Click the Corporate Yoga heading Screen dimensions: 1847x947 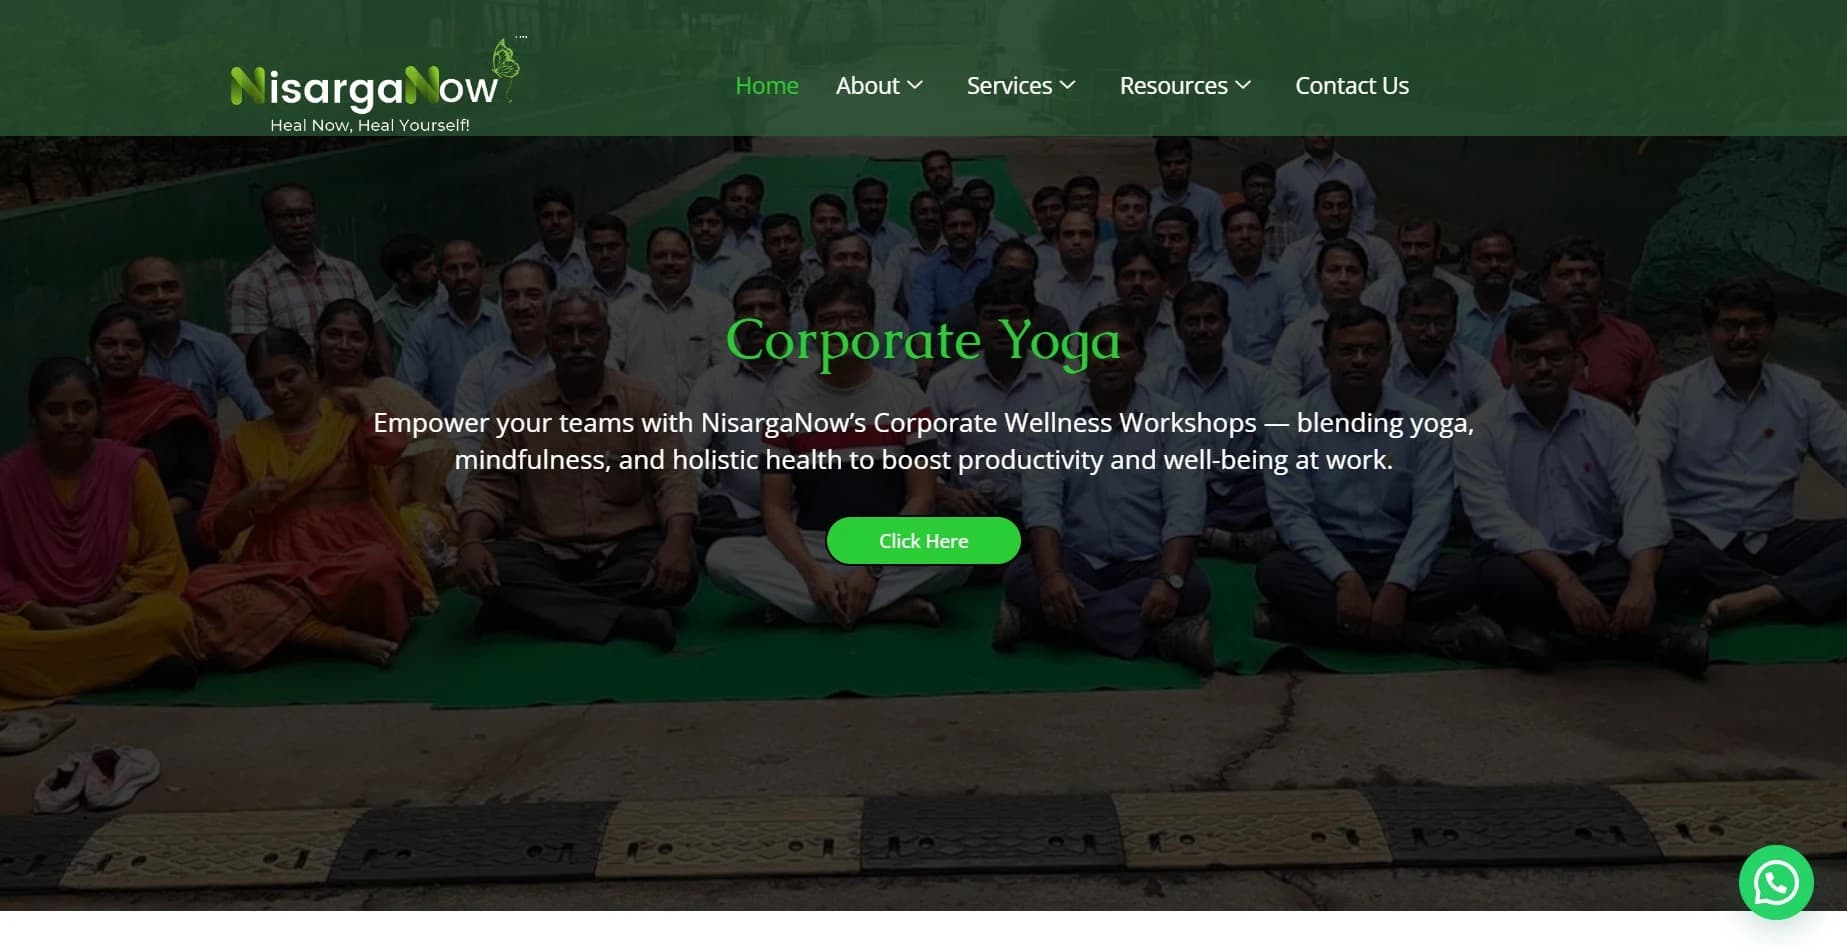tap(923, 341)
